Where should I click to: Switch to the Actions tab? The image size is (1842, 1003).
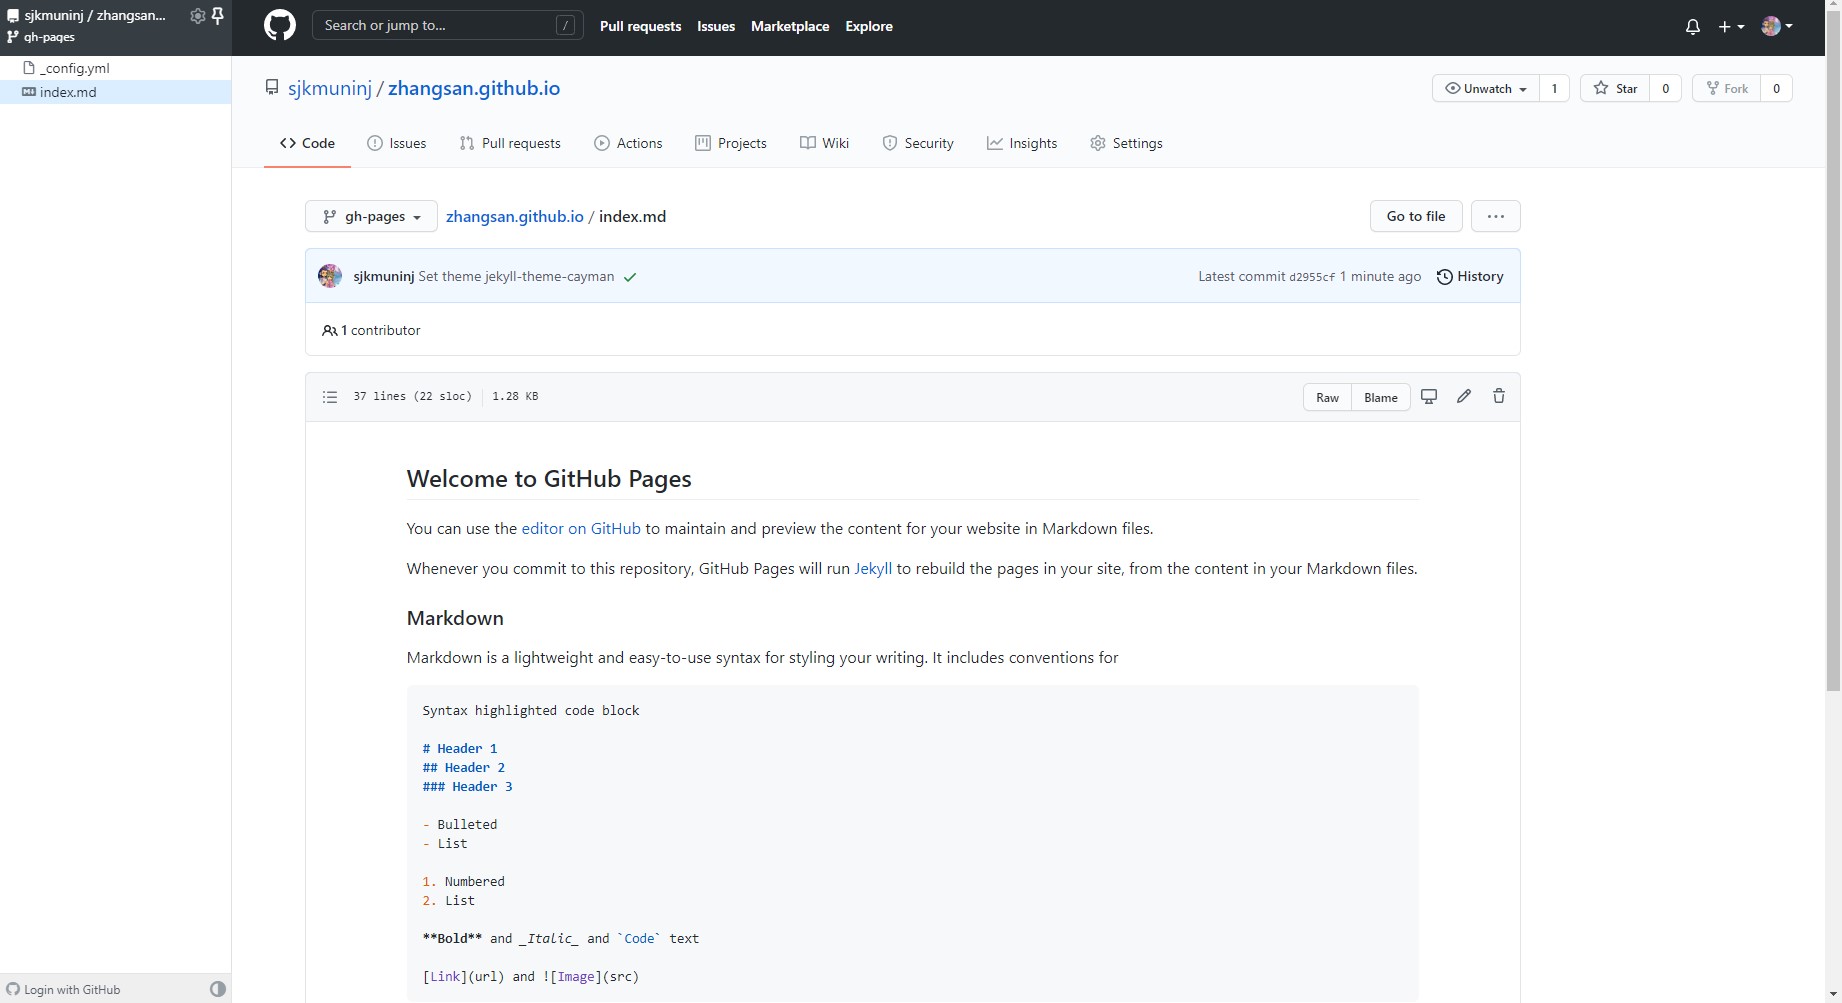point(628,143)
